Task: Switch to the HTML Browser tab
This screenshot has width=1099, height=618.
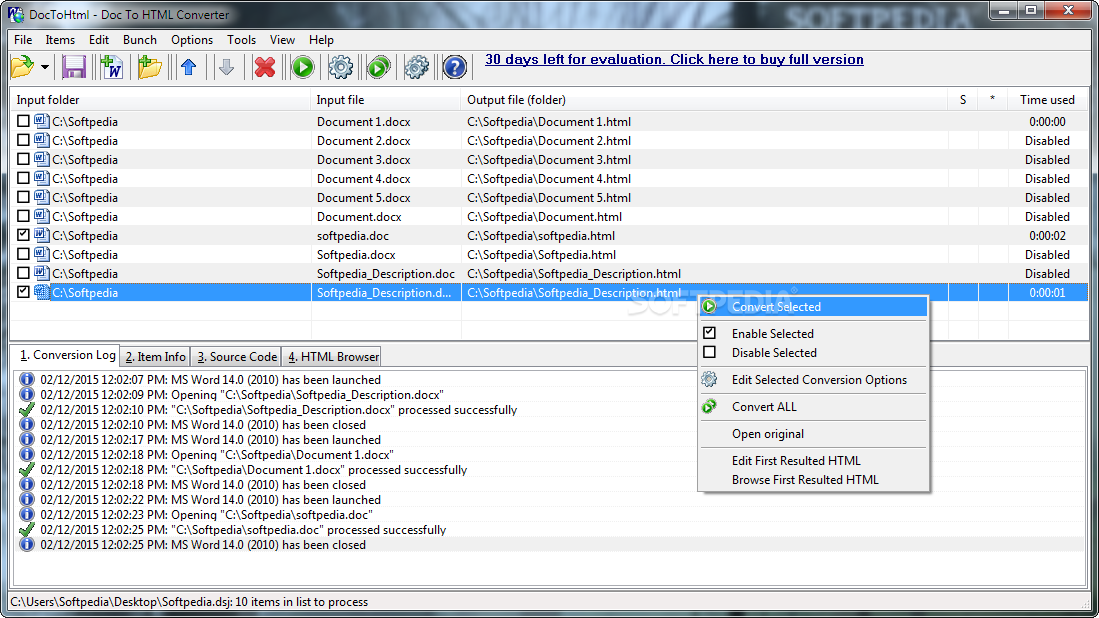Action: tap(333, 357)
